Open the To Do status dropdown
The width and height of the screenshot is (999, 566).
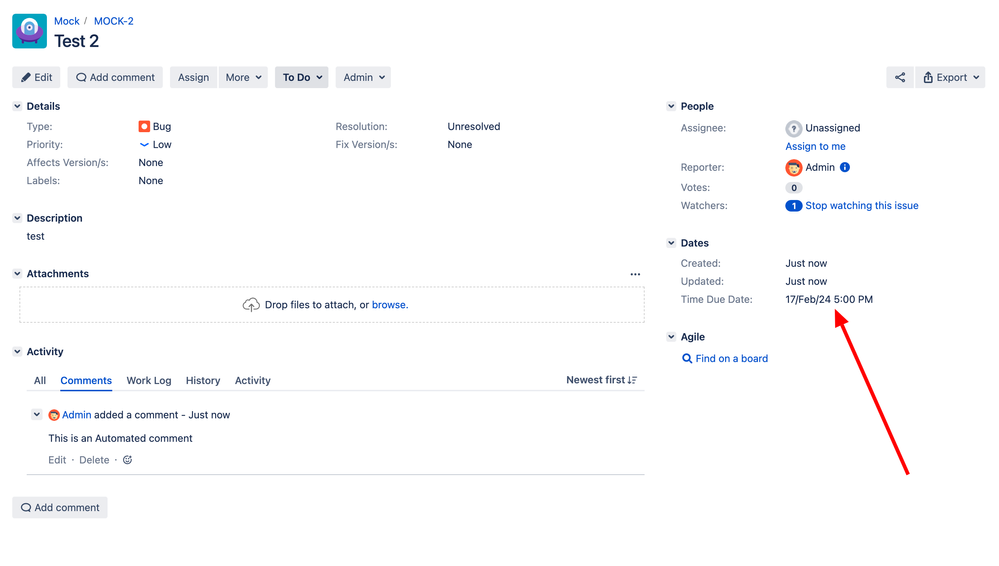[x=301, y=77]
